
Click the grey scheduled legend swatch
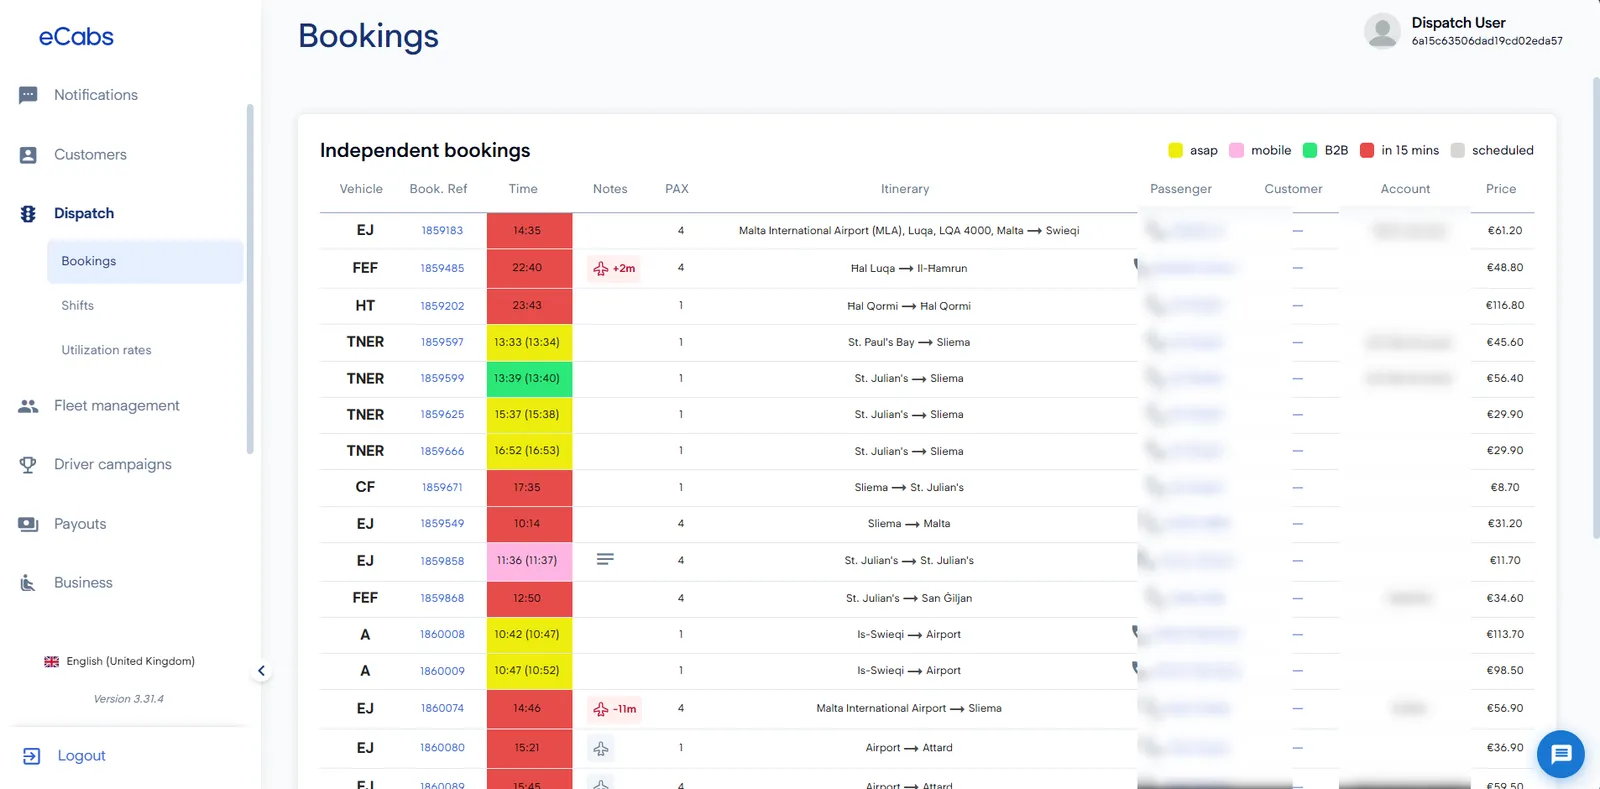click(x=1457, y=151)
